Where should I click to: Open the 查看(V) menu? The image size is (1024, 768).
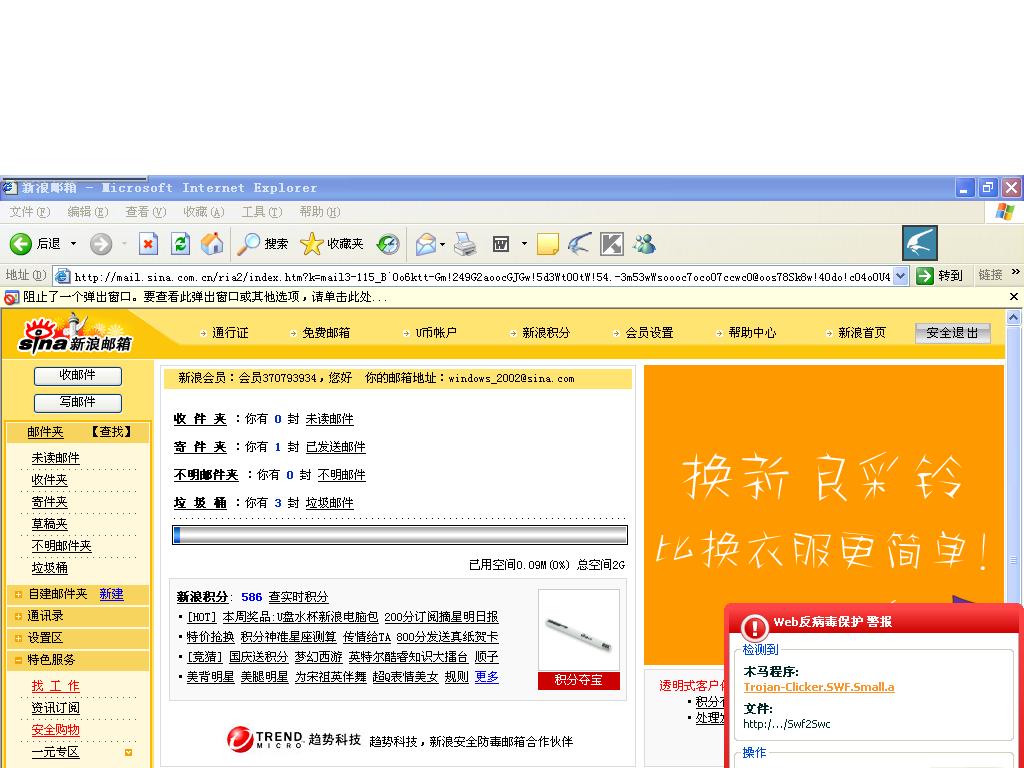pos(146,212)
